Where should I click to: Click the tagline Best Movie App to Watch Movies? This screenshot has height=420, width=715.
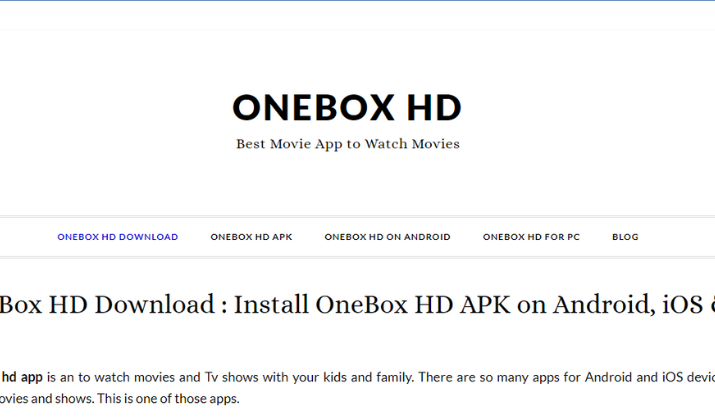[348, 144]
